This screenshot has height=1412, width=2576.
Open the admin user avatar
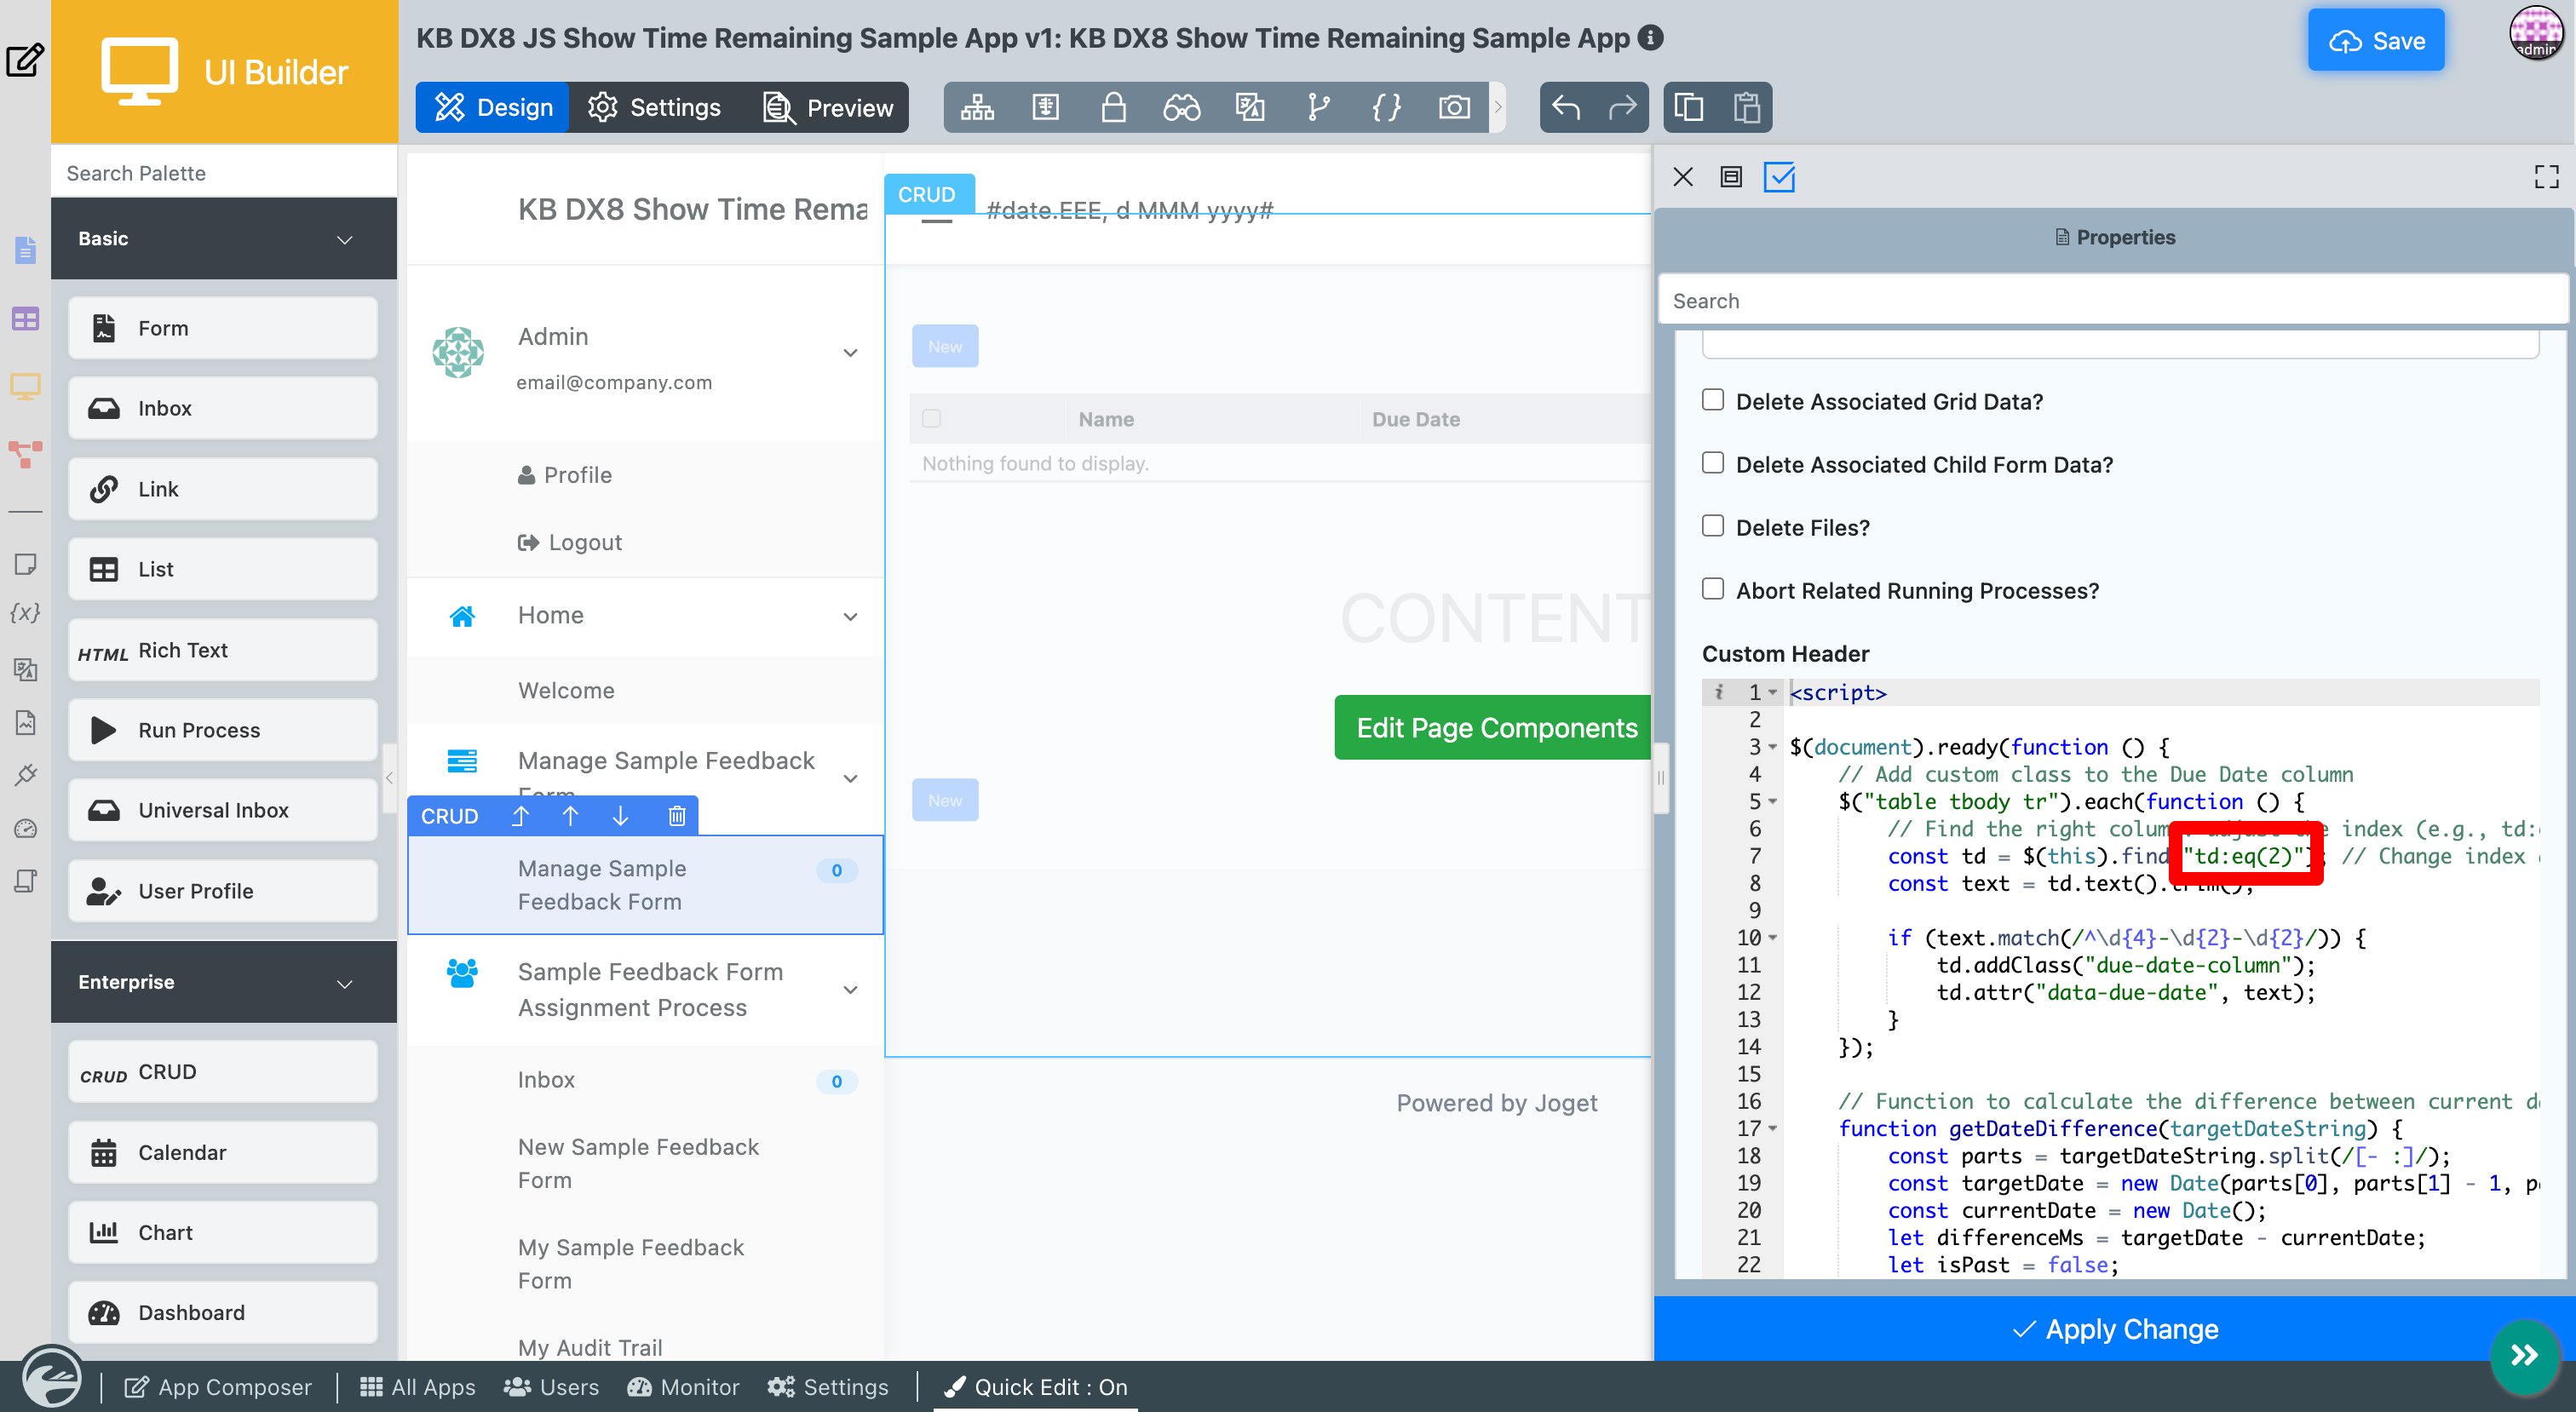2536,34
